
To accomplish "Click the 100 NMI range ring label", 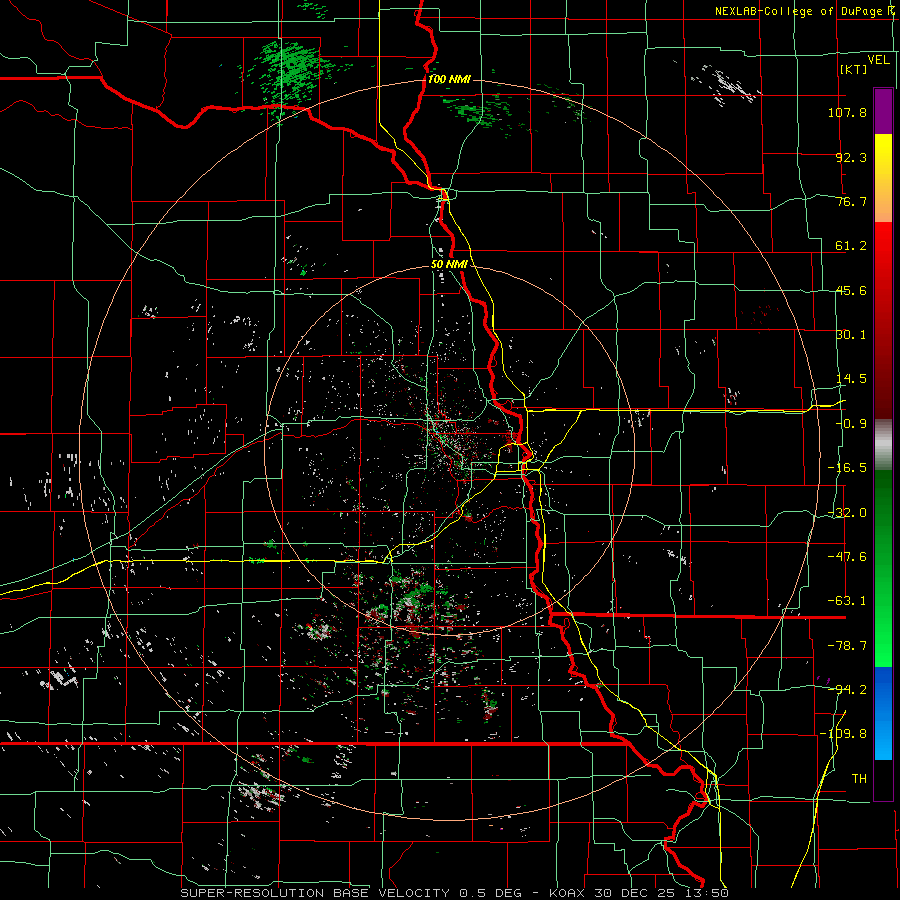I will pyautogui.click(x=449, y=79).
